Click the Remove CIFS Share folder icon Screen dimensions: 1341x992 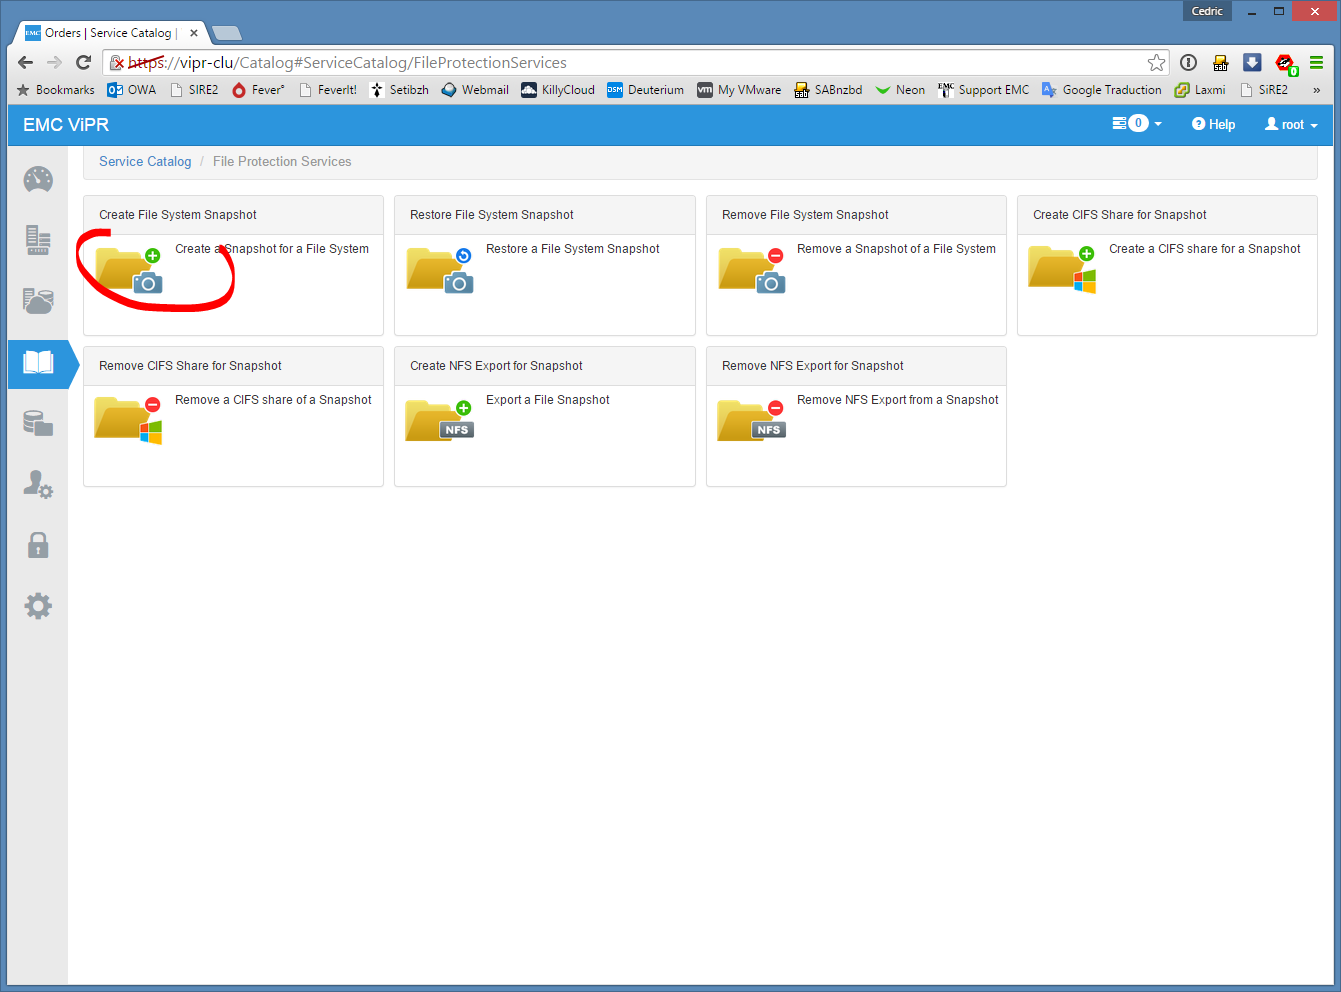click(x=129, y=420)
